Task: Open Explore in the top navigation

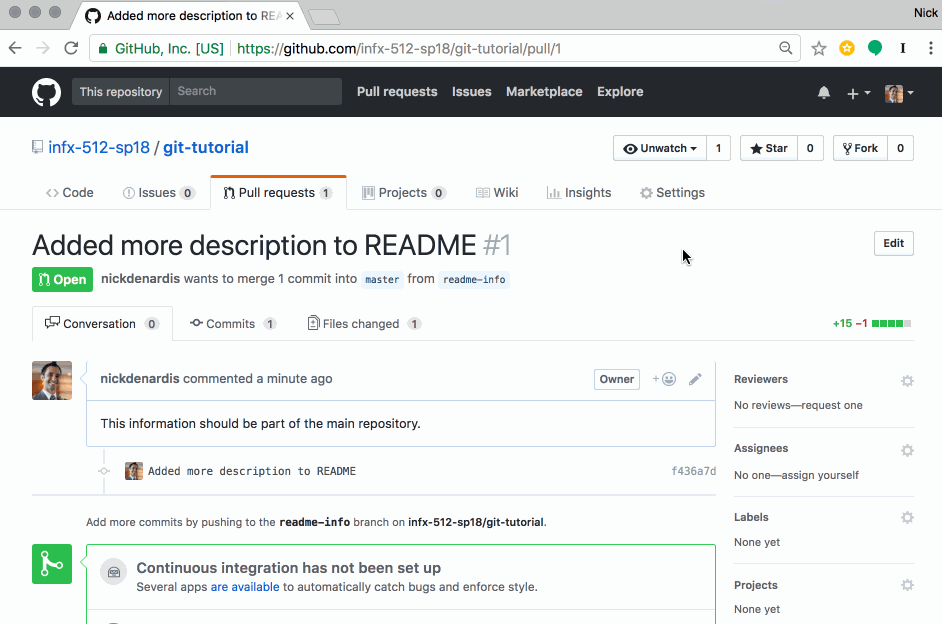Action: click(620, 91)
